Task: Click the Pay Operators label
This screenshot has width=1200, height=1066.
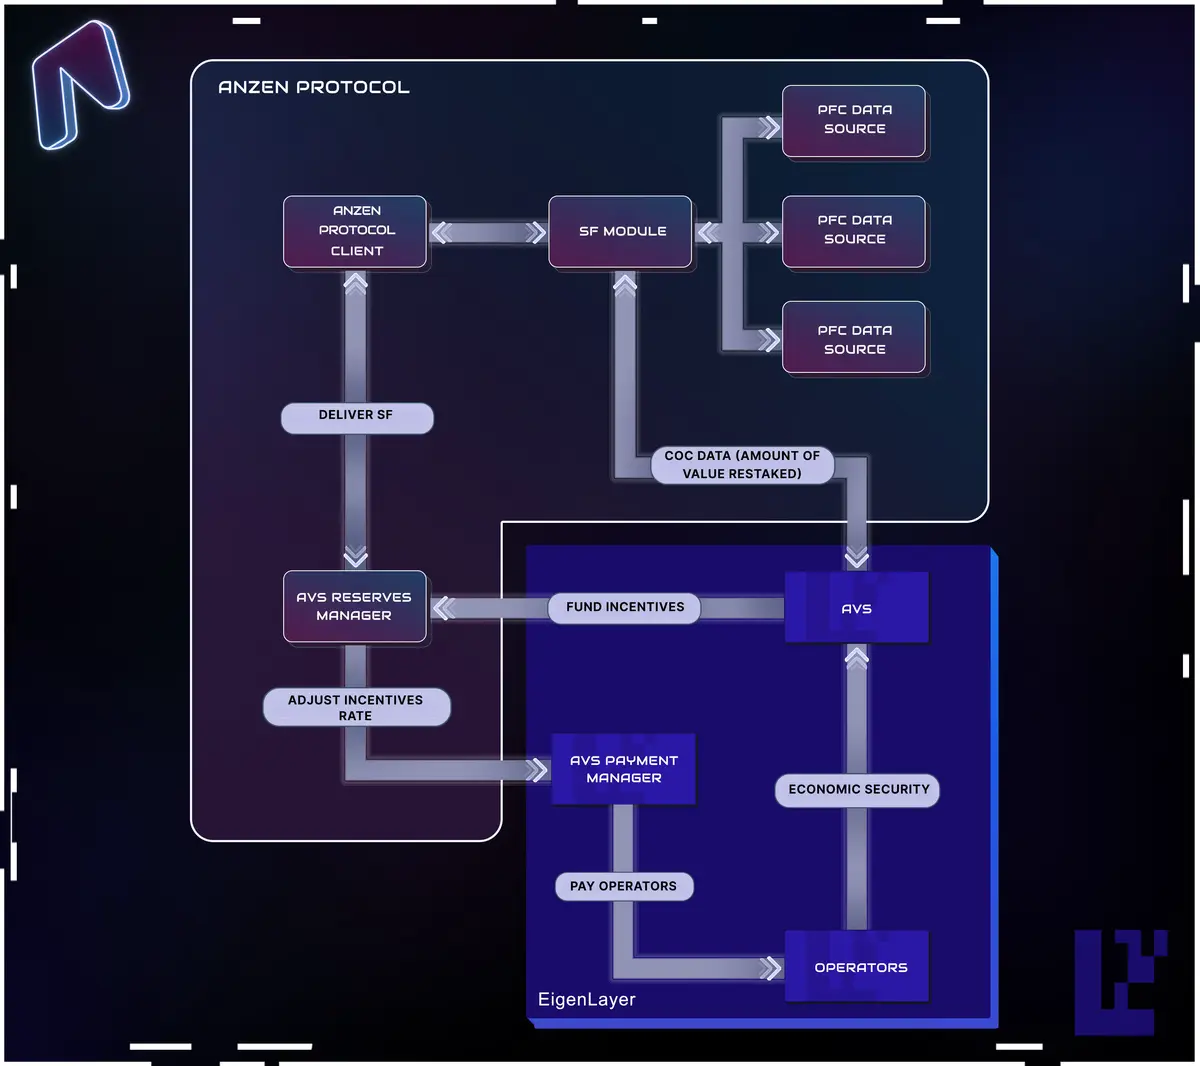Action: 623,887
